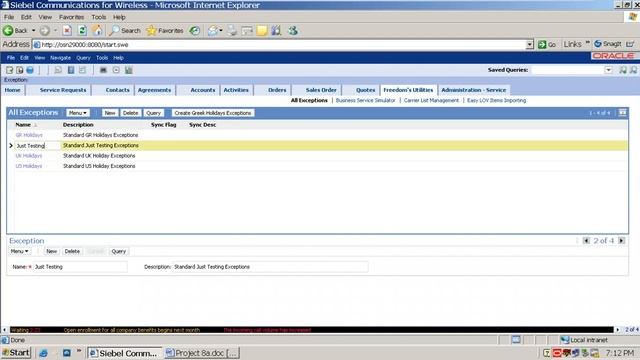Open the Easy LOV Items Importing link

click(496, 100)
